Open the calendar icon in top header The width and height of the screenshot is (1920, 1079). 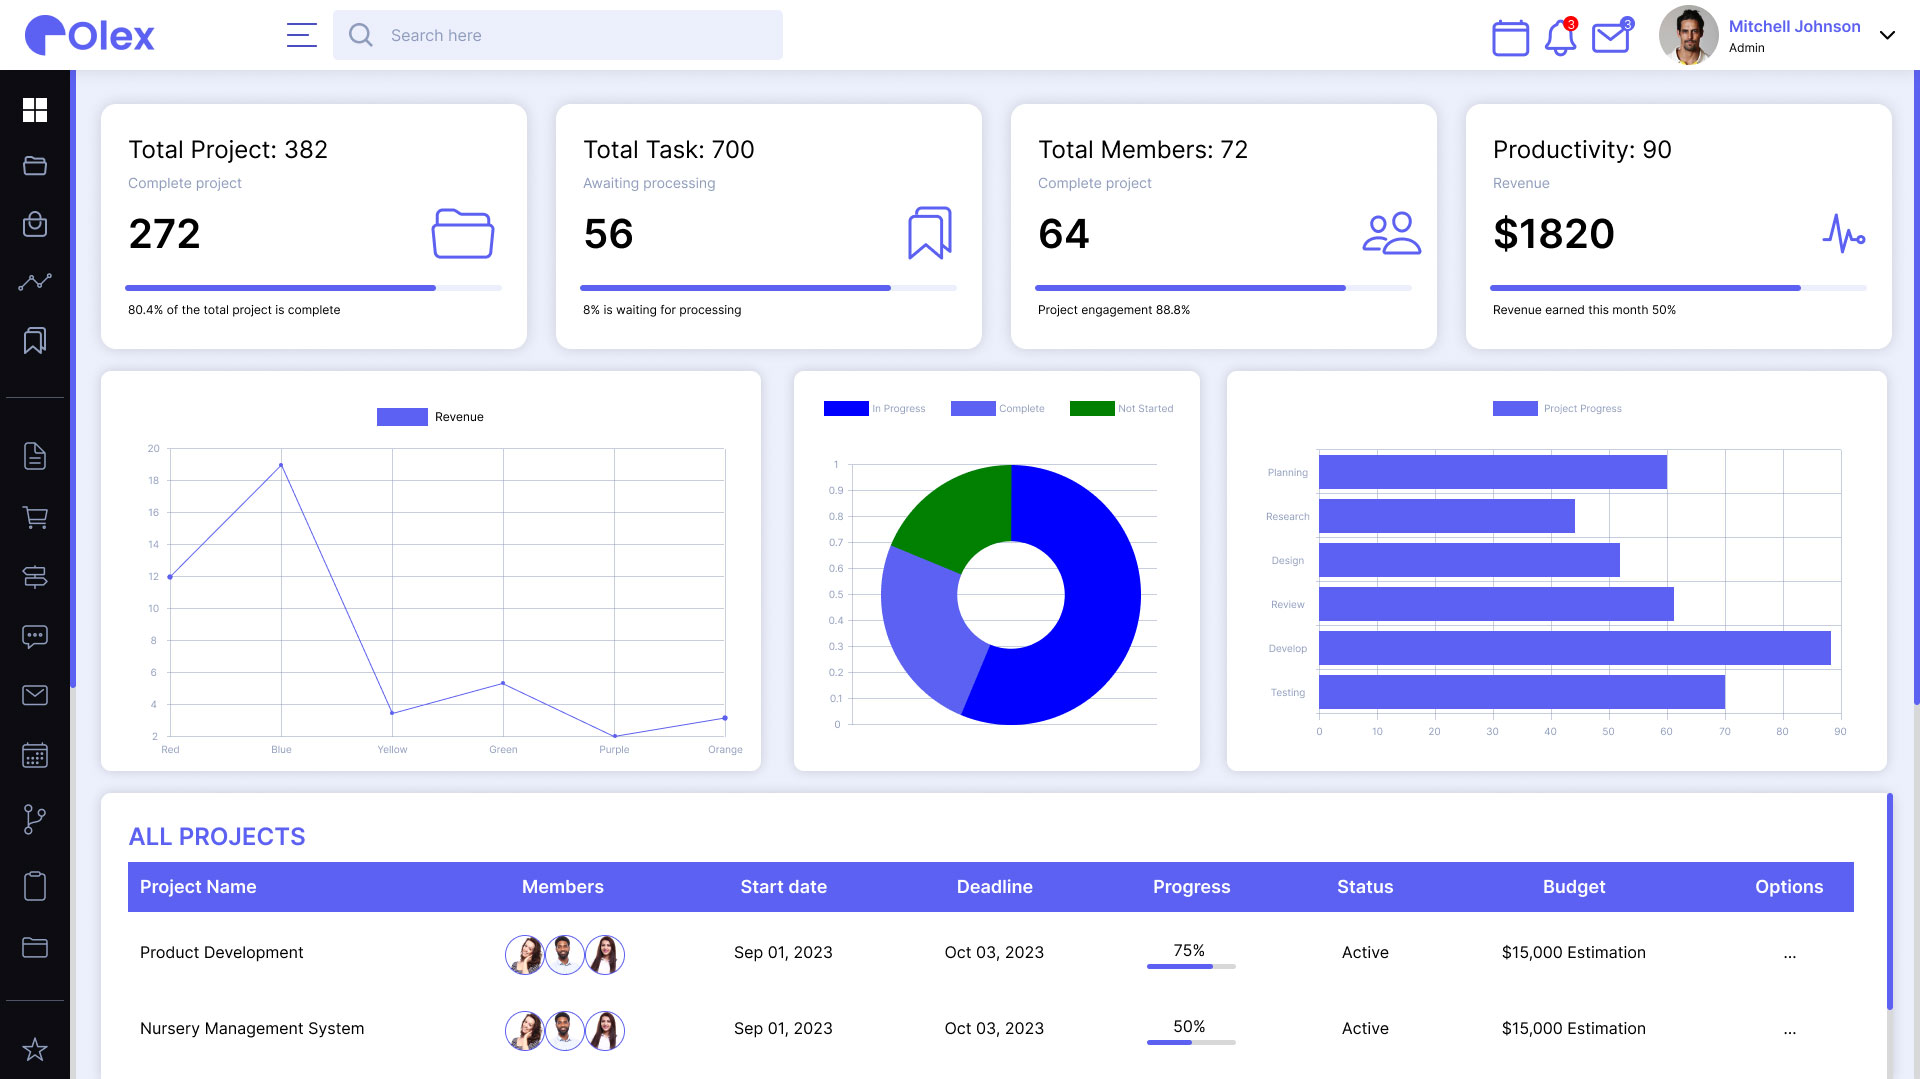coord(1510,38)
